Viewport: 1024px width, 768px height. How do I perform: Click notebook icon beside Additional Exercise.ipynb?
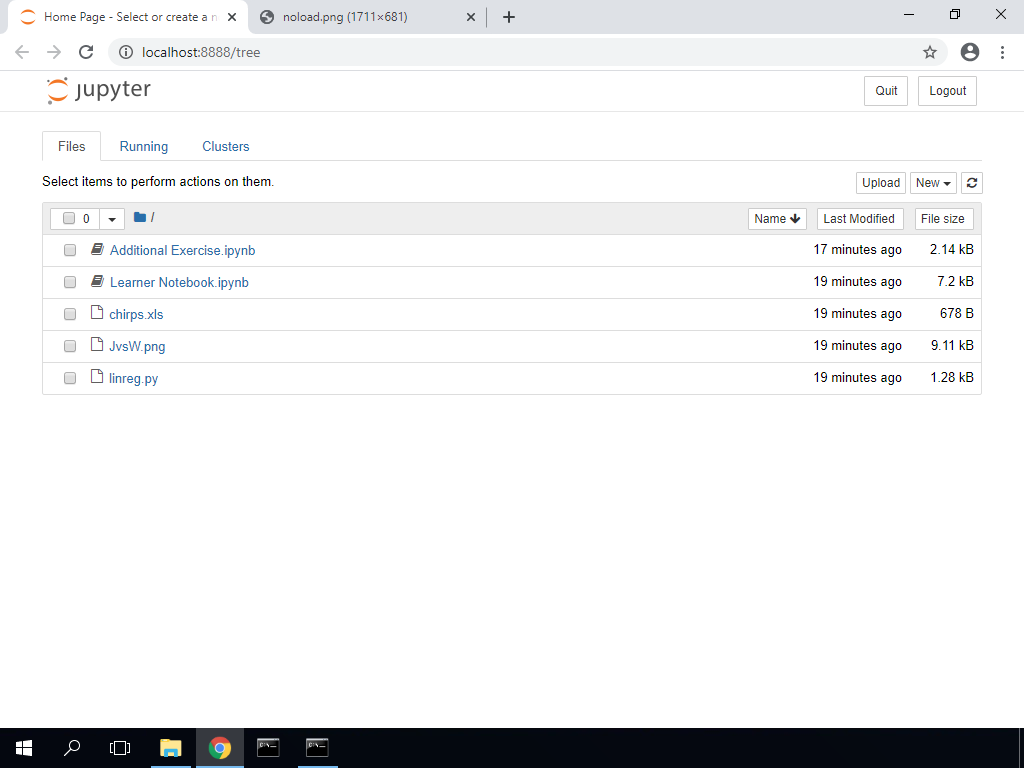[x=97, y=249]
